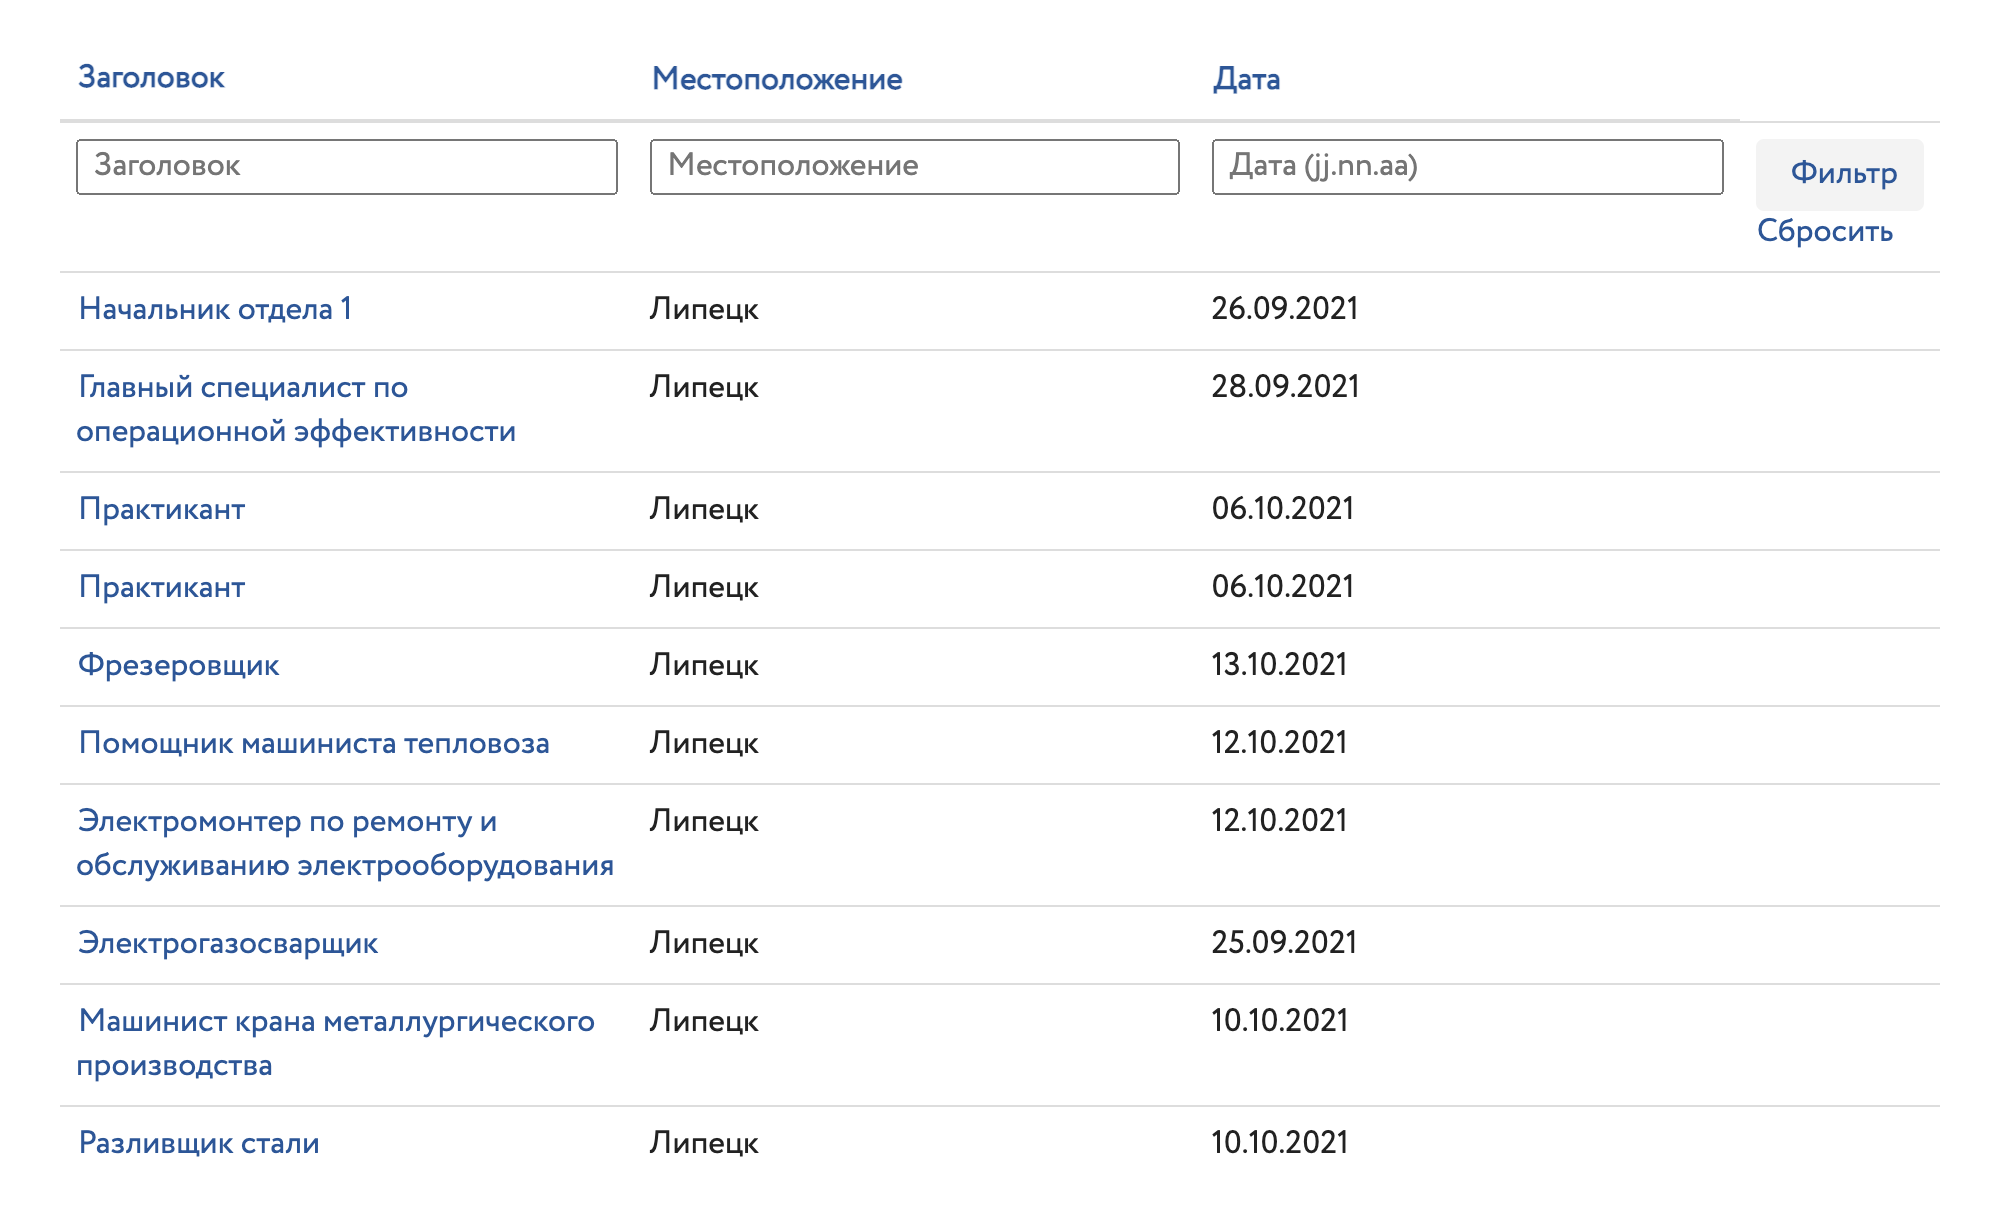Viewport: 2000px width, 1220px height.
Task: Click the 12.10.2021 date in Помощник машиниста row
Action: pos(1279,743)
